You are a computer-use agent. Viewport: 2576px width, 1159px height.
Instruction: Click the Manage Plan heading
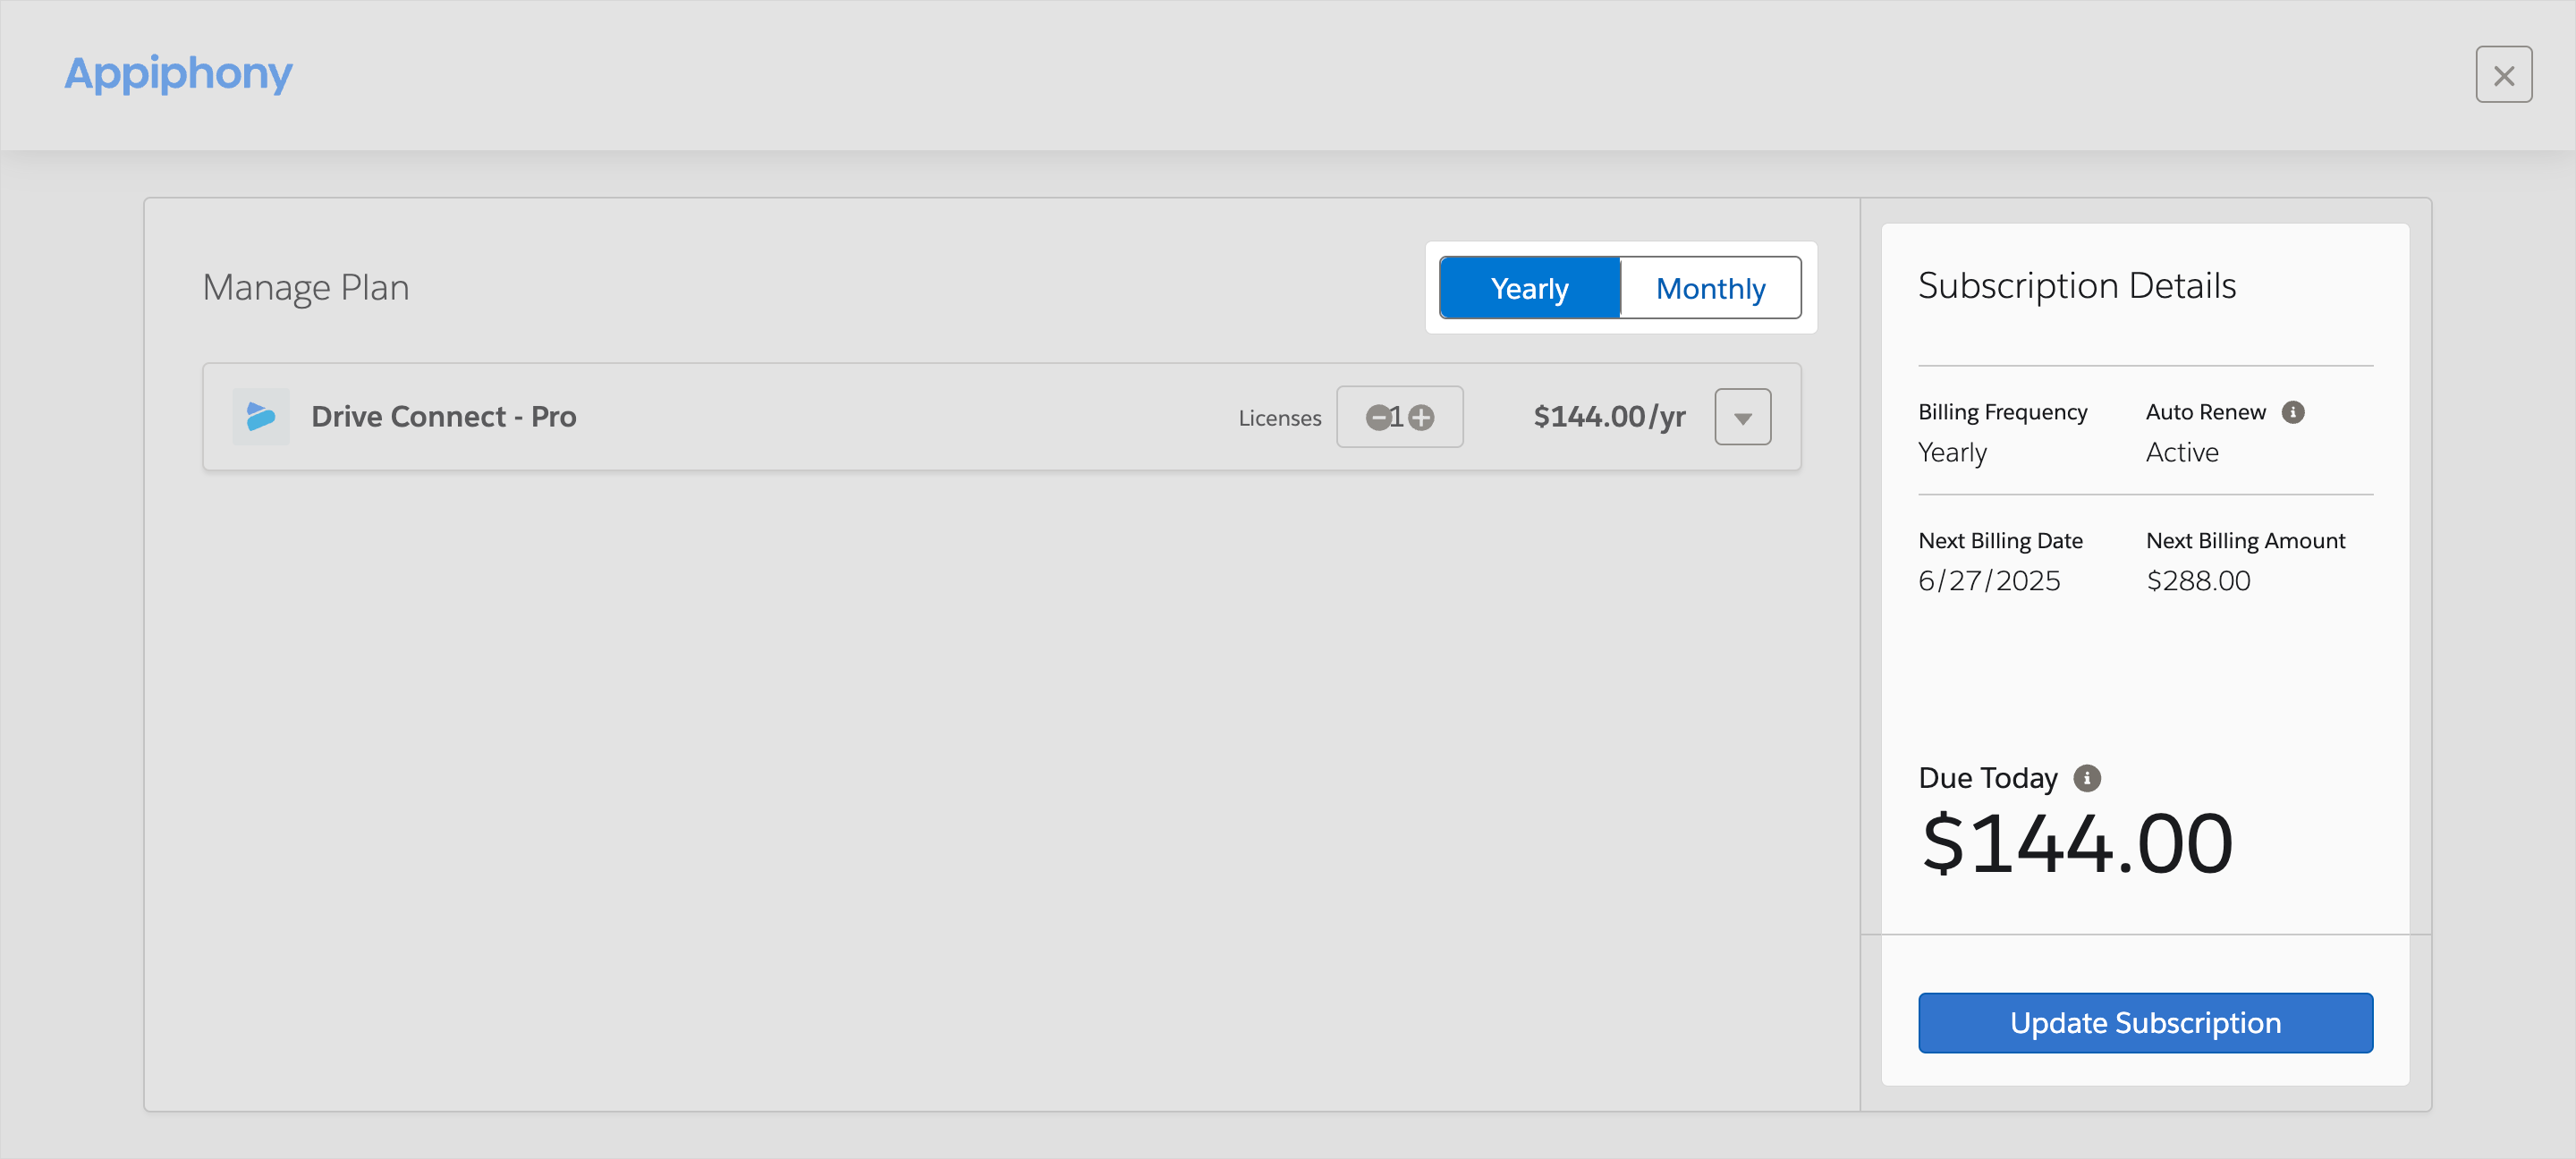[x=305, y=288]
